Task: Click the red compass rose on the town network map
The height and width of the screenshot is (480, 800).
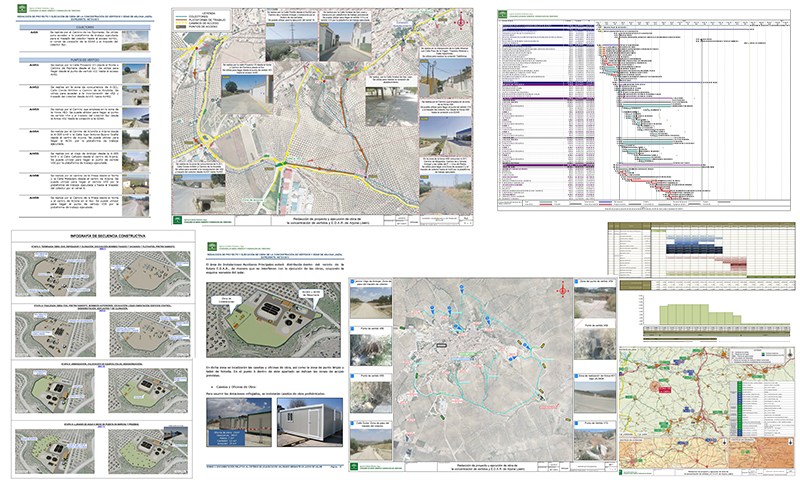Action: (563, 291)
